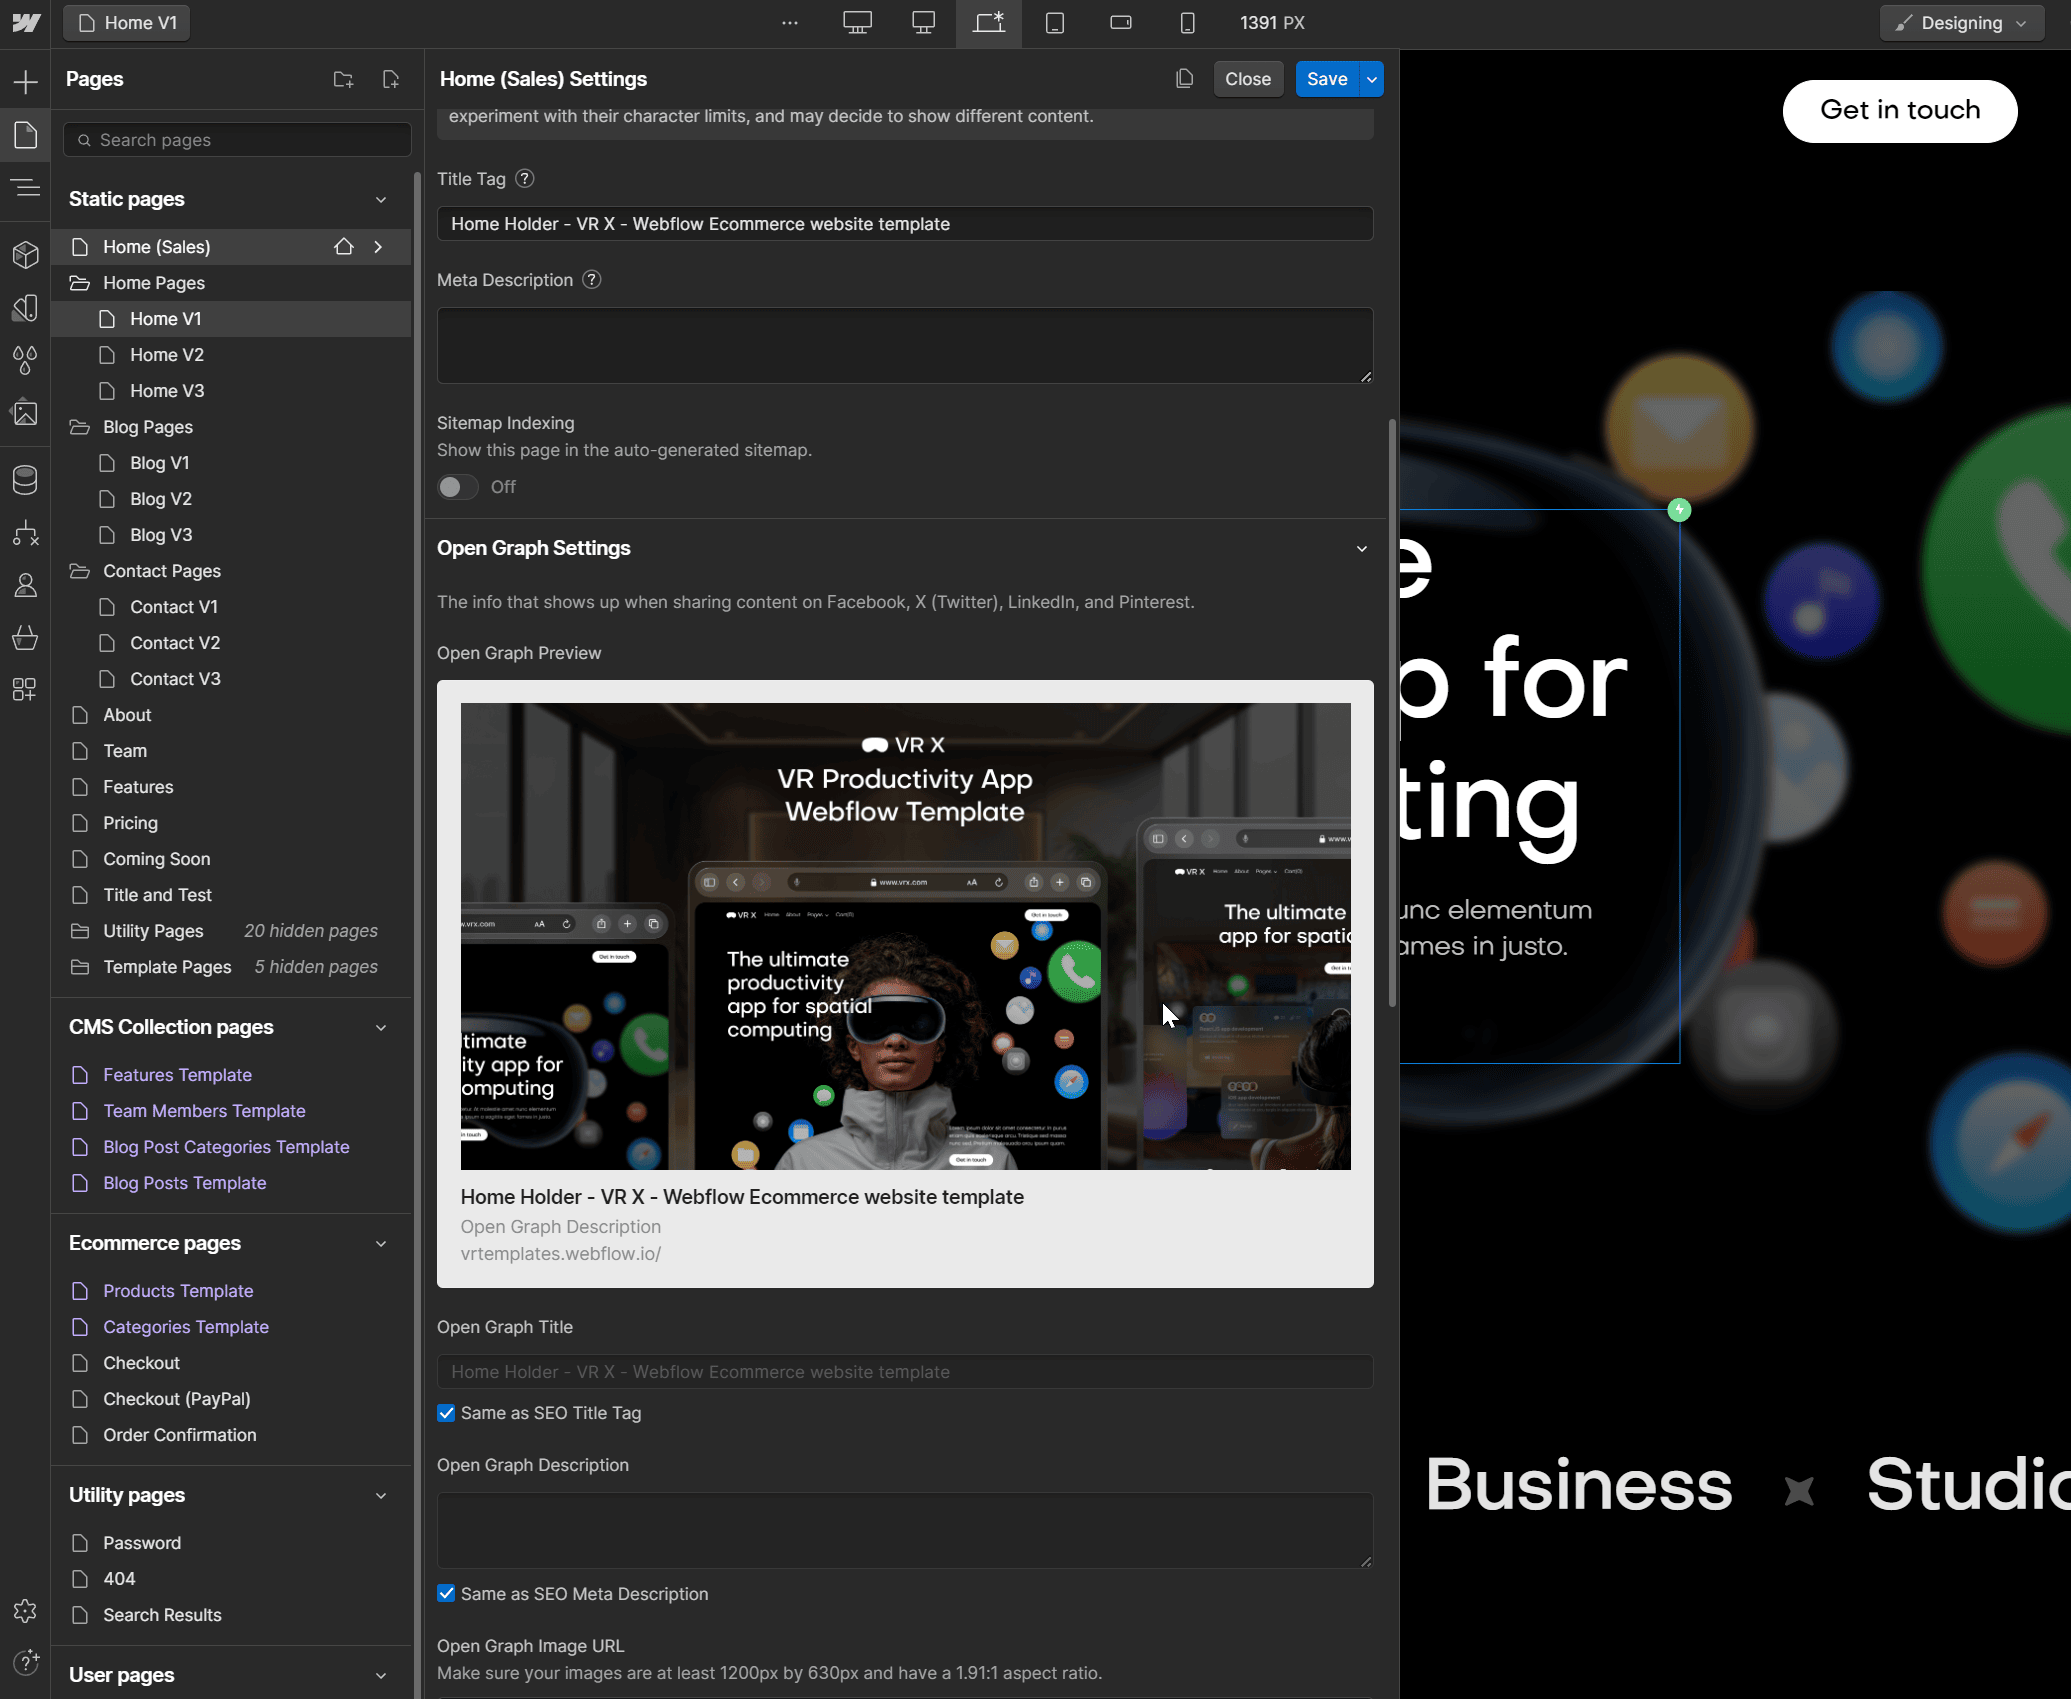Select the large desktop breakpoint
The width and height of the screenshot is (2071, 1699).
coord(857,23)
